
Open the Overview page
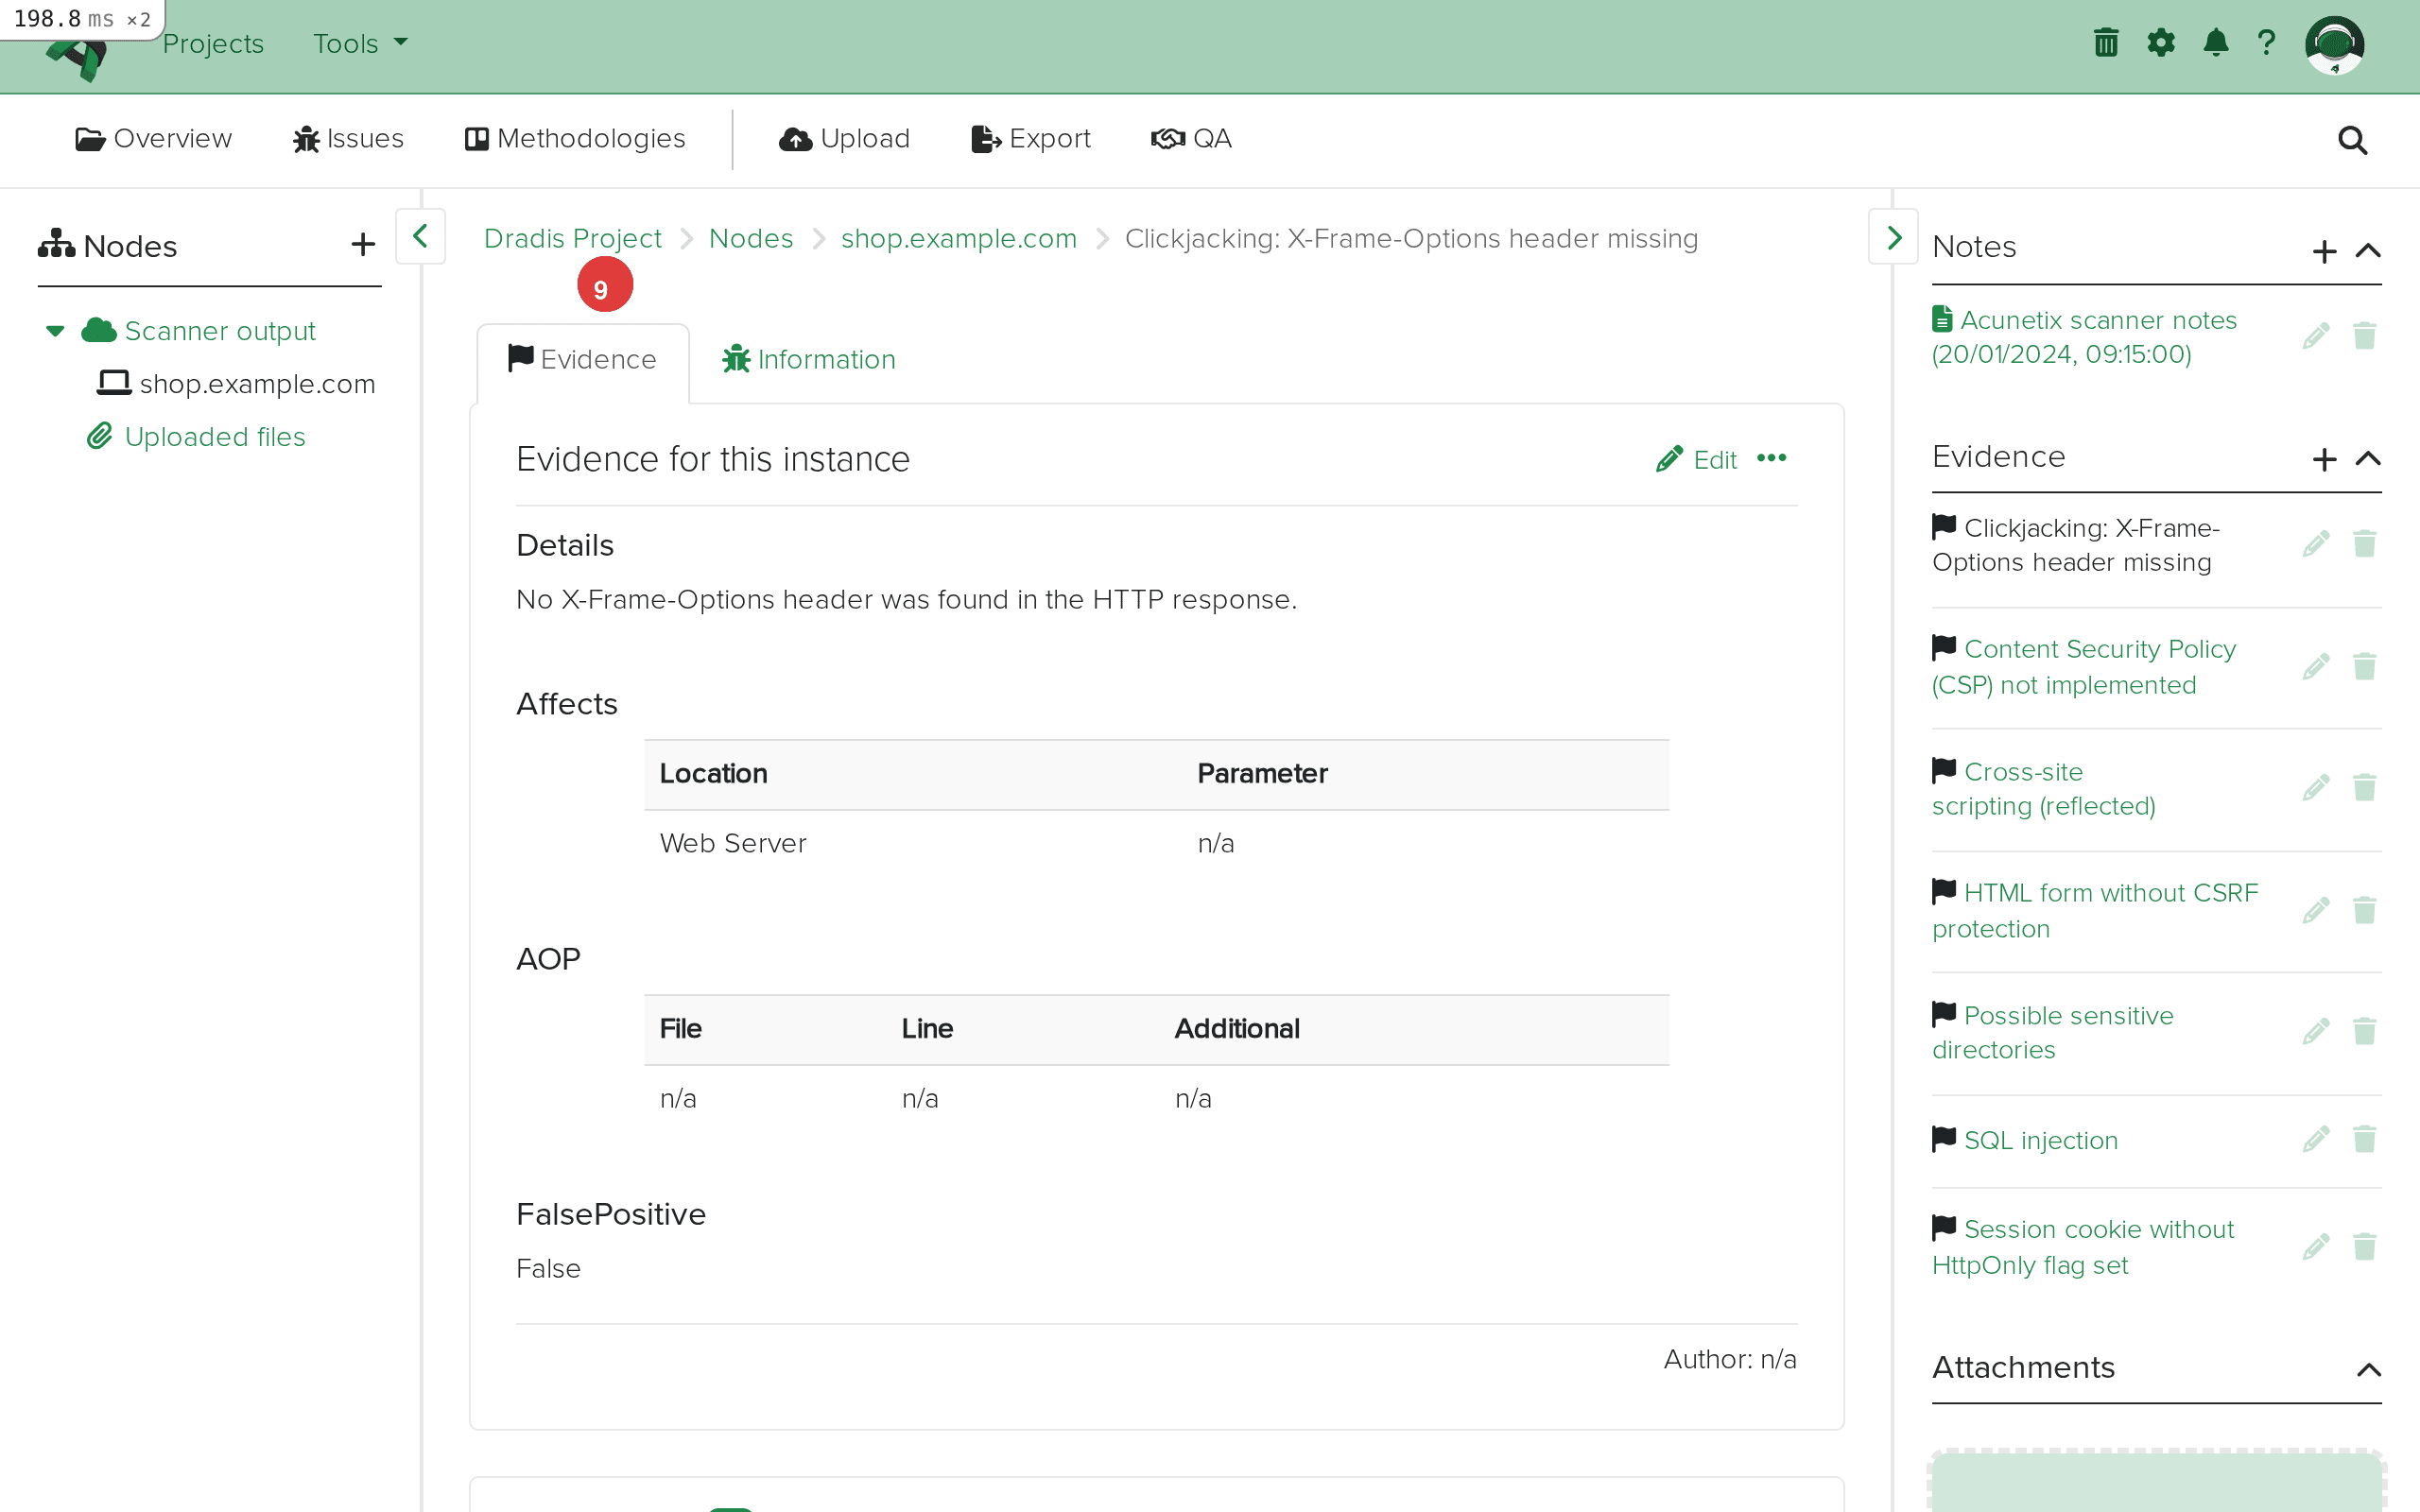[154, 139]
